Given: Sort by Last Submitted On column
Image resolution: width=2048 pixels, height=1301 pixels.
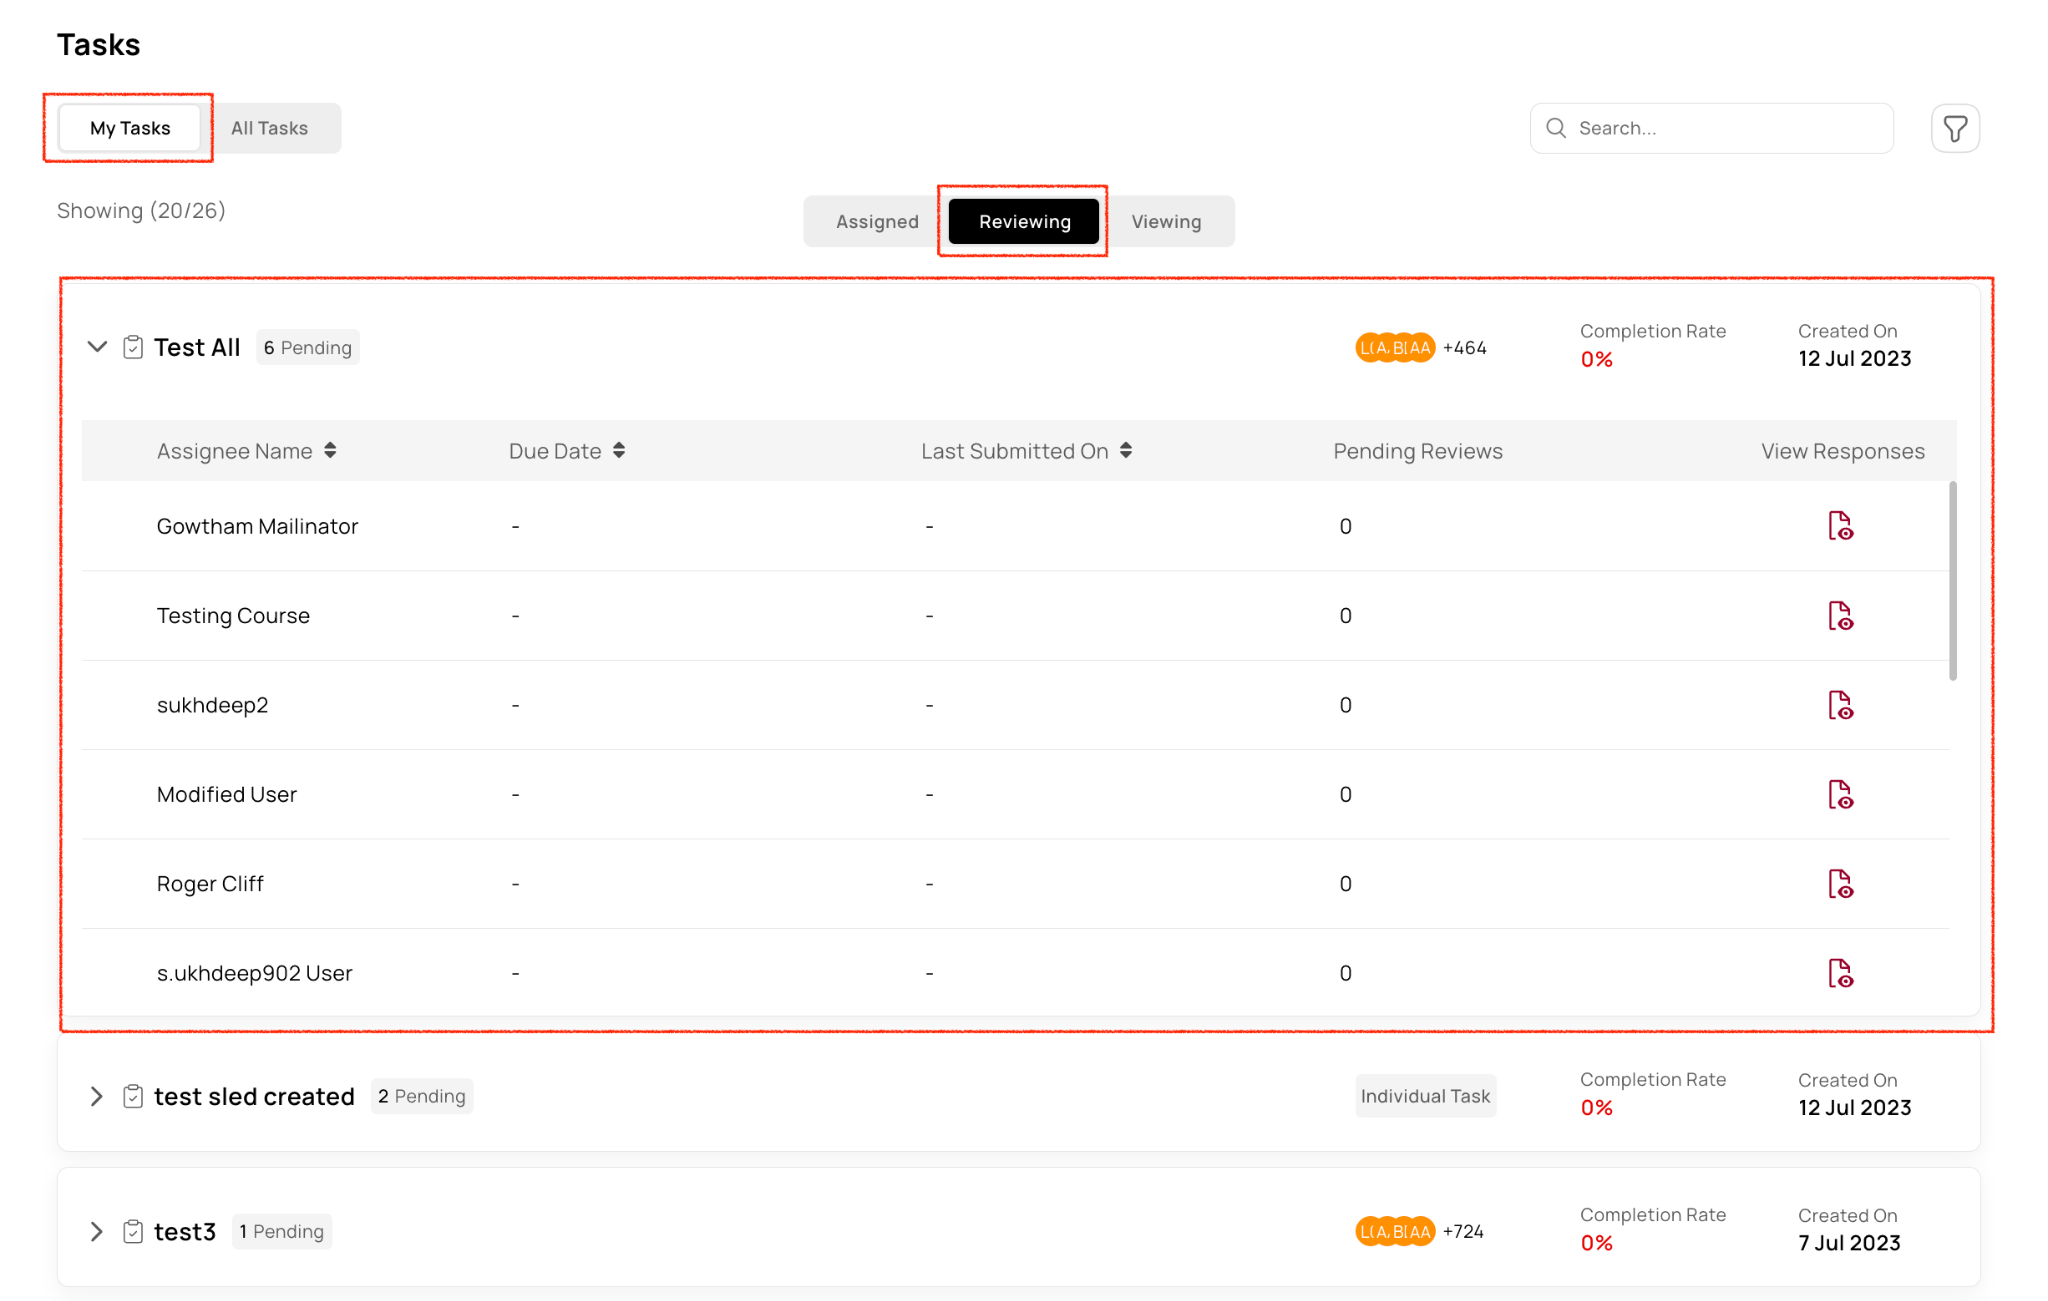Looking at the screenshot, I should tap(1126, 451).
